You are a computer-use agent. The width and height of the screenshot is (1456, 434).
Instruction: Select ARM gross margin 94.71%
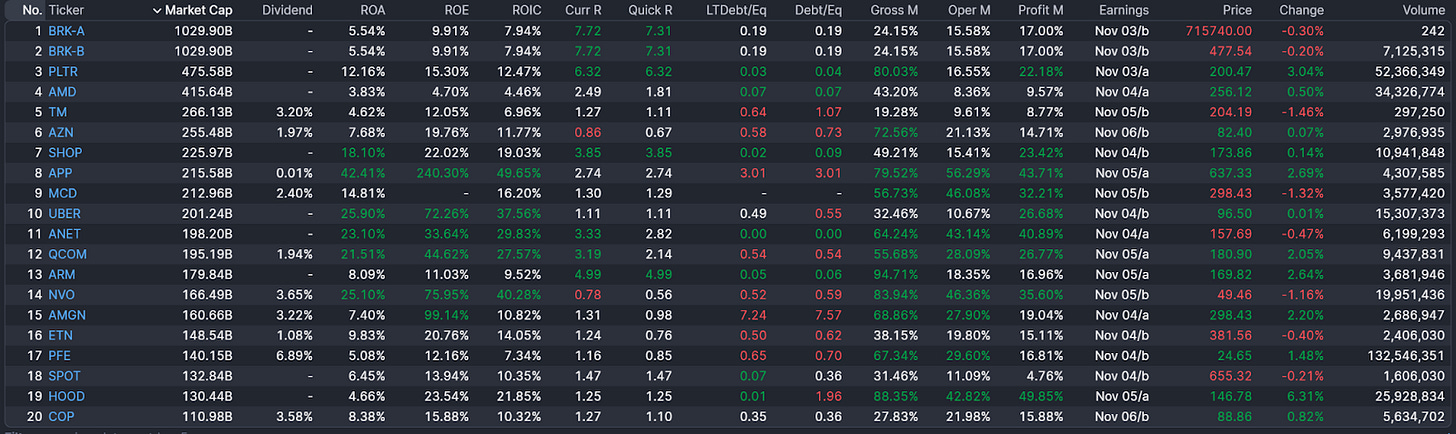[895, 274]
